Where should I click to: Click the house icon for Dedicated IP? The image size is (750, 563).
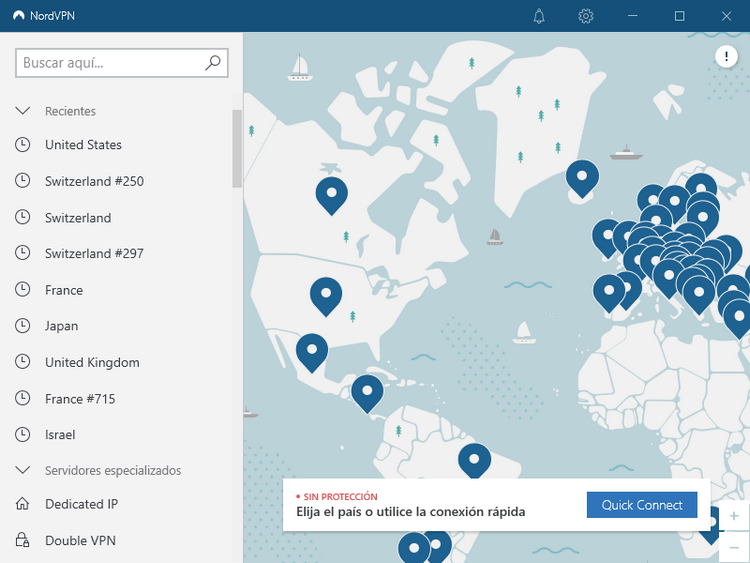22,504
